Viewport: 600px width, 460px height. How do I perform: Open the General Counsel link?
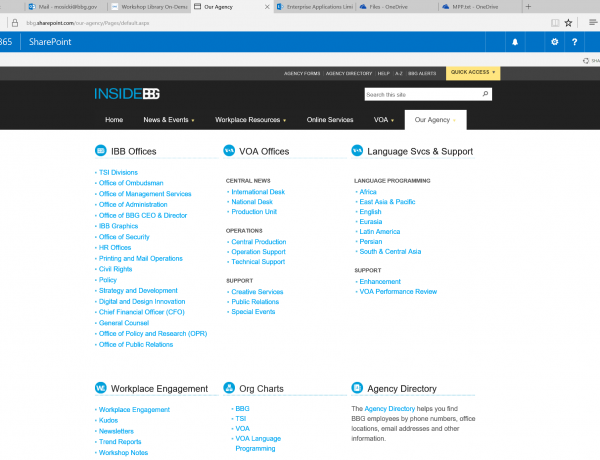click(x=124, y=323)
